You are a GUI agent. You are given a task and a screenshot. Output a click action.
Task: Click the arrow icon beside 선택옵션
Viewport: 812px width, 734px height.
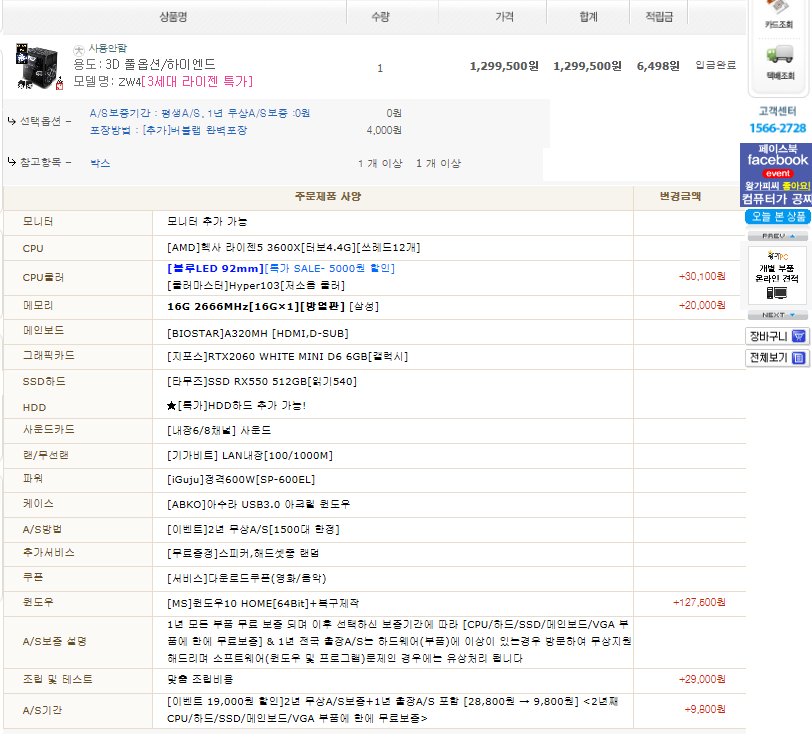[x=11, y=121]
